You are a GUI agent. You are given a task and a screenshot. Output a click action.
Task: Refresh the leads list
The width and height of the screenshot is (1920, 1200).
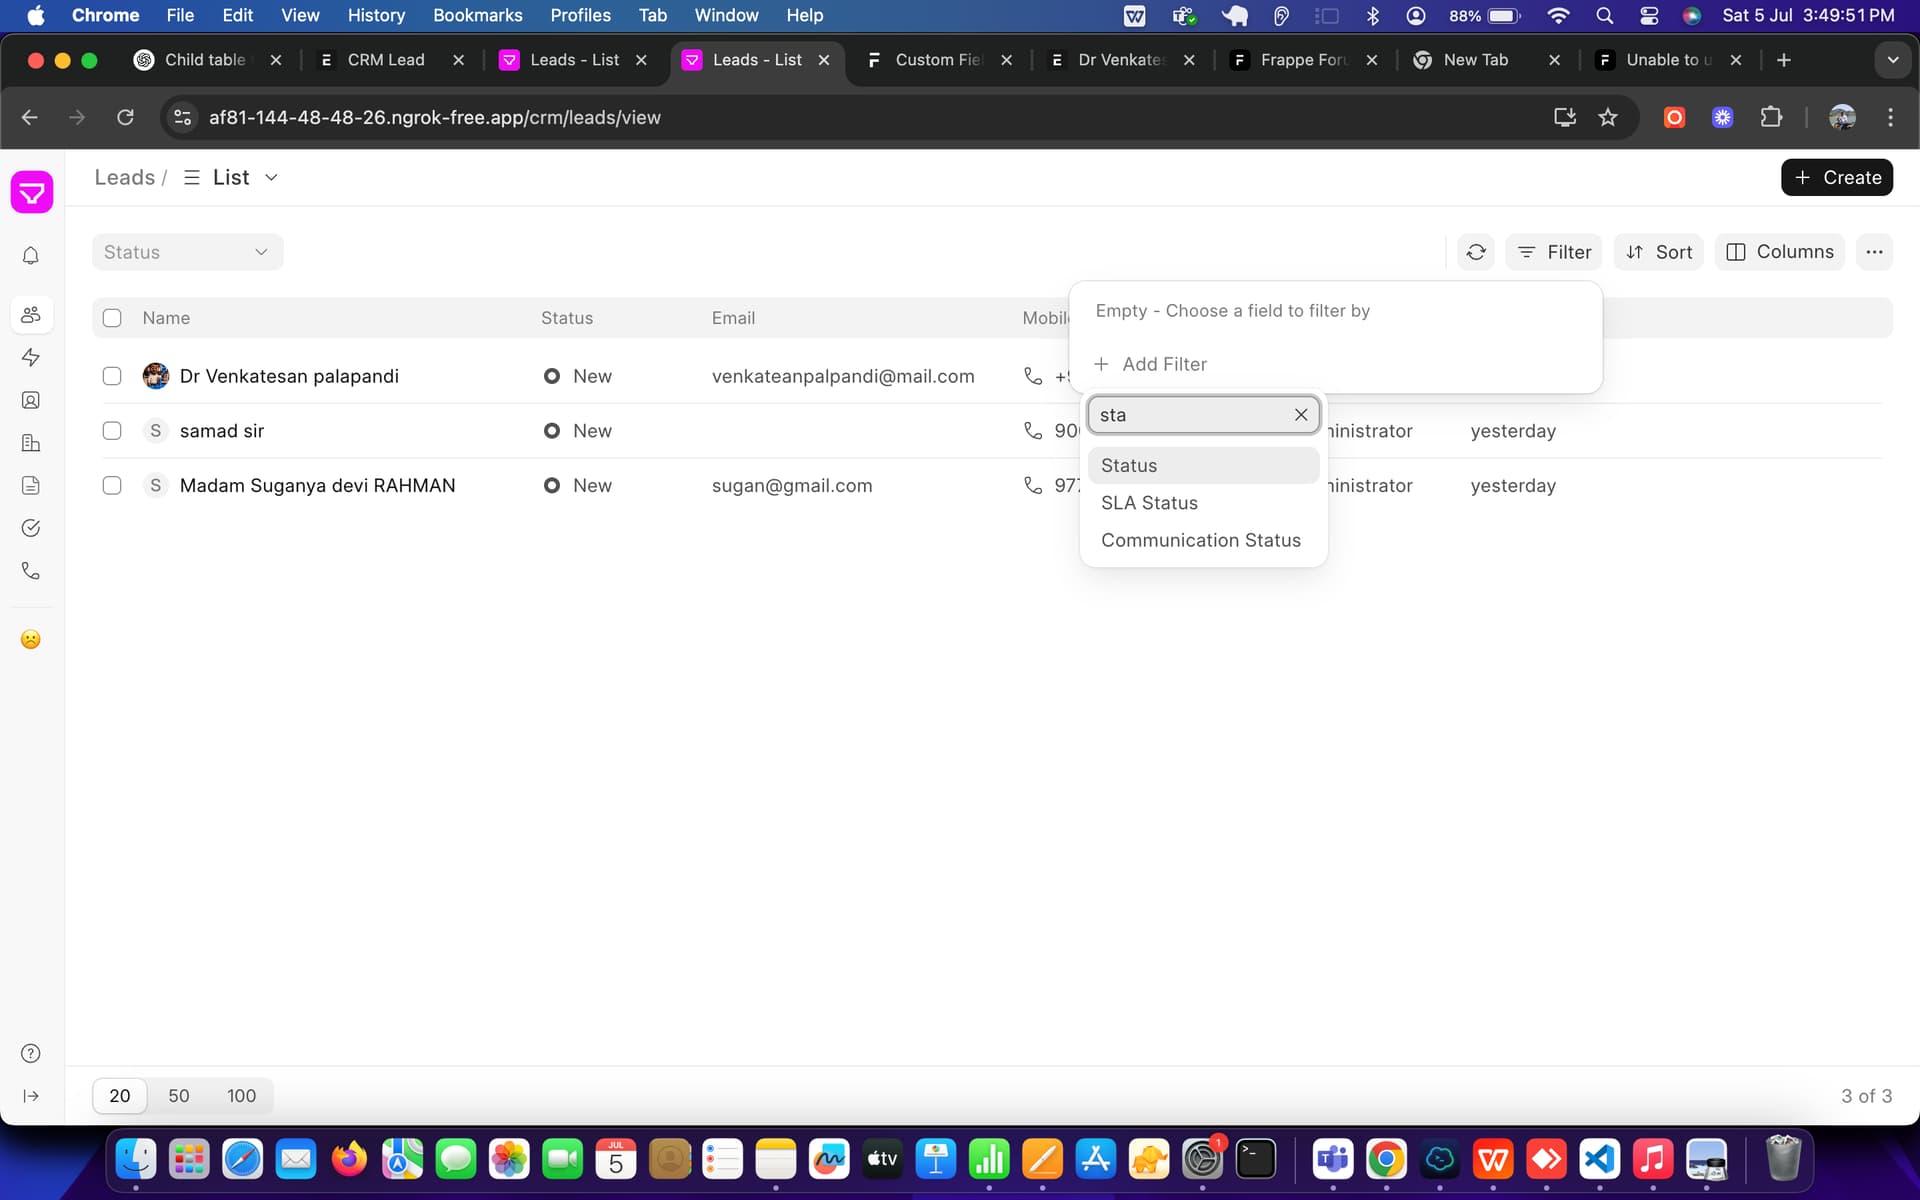pos(1476,252)
